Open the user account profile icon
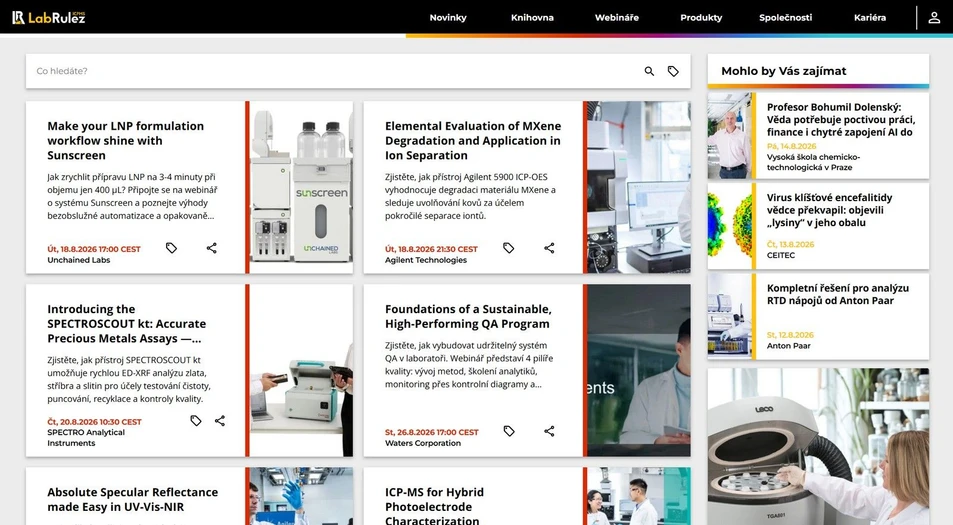This screenshot has height=525, width=953. point(934,18)
